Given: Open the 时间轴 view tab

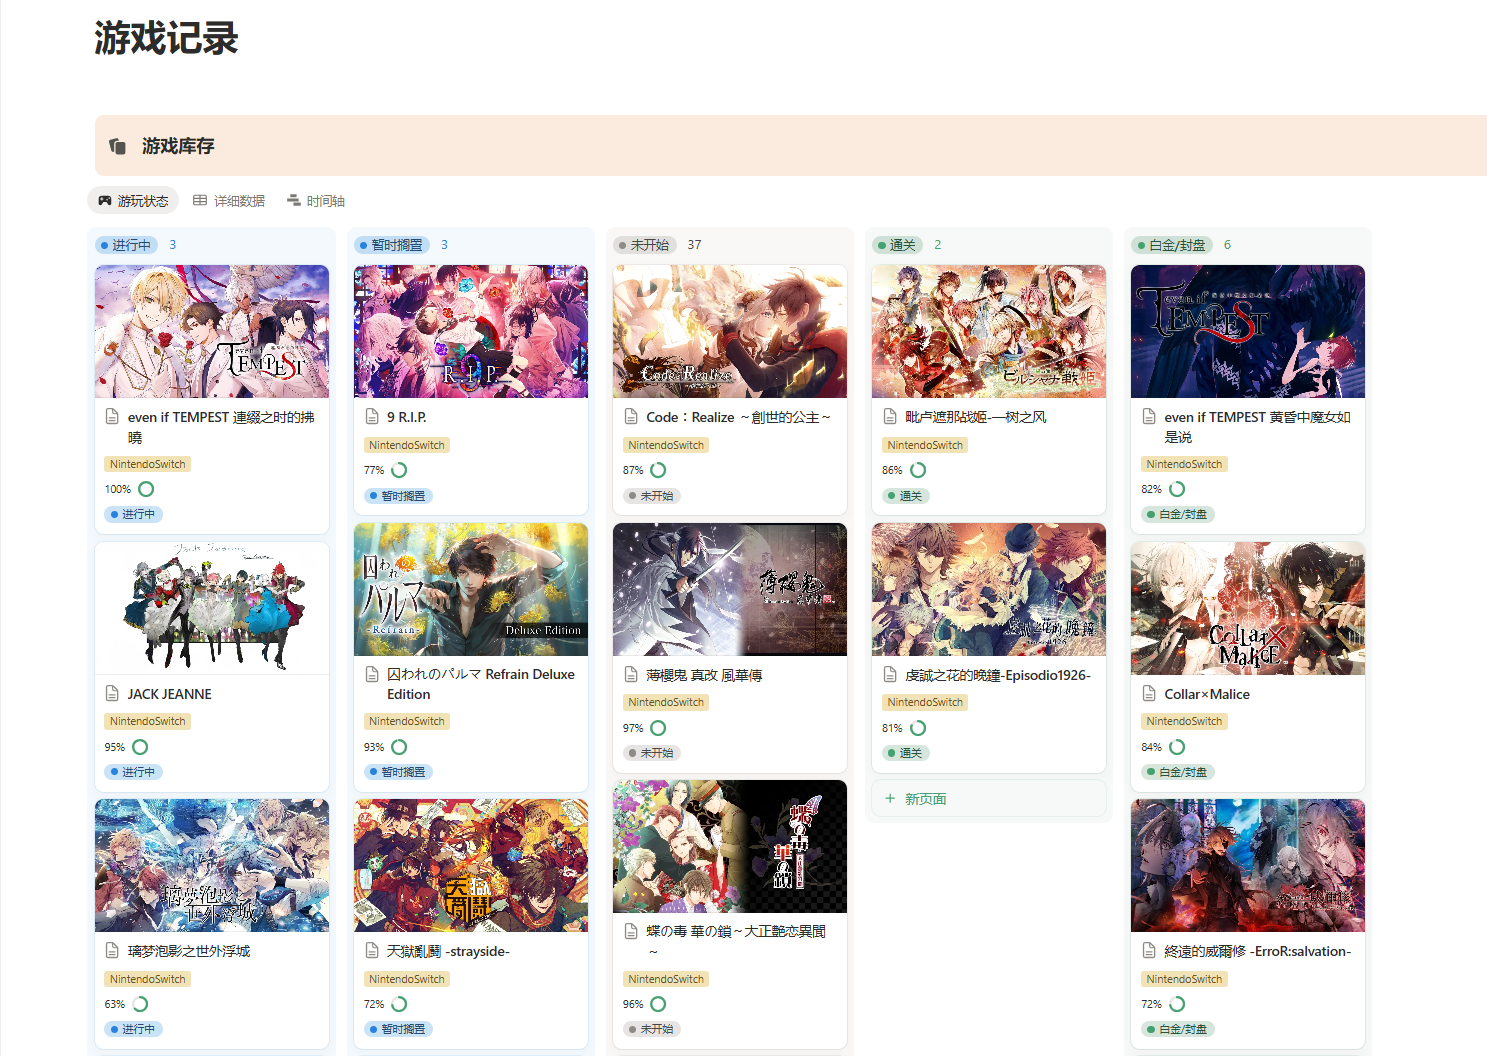Looking at the screenshot, I should pyautogui.click(x=316, y=201).
